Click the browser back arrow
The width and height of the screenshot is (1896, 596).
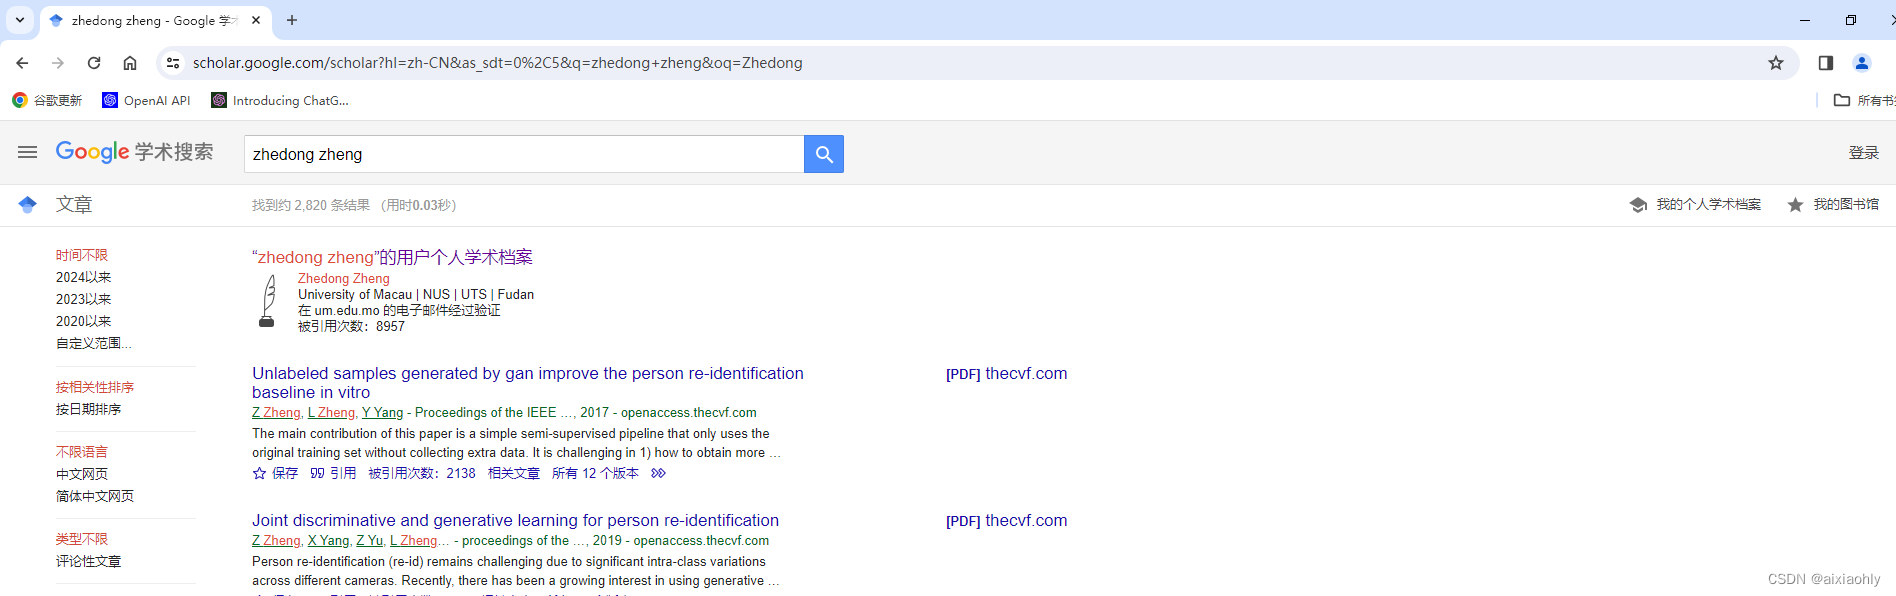(x=22, y=63)
